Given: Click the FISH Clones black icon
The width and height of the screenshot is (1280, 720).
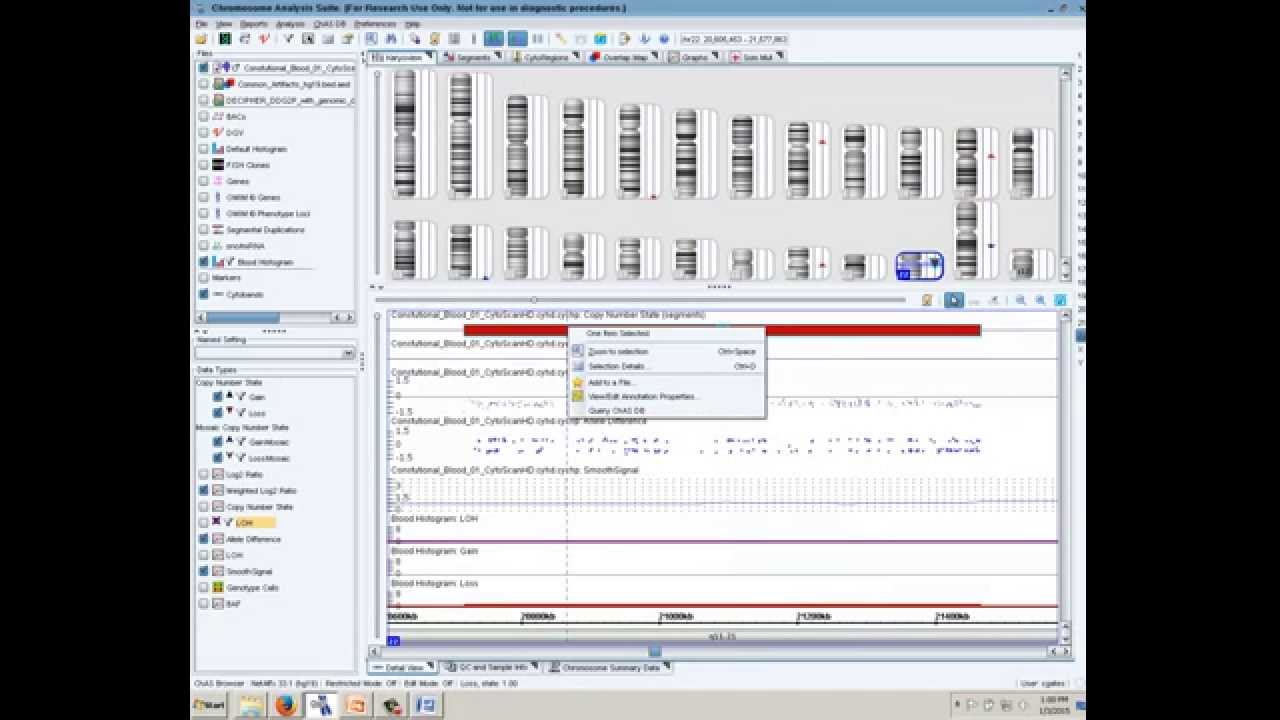Looking at the screenshot, I should [x=217, y=165].
